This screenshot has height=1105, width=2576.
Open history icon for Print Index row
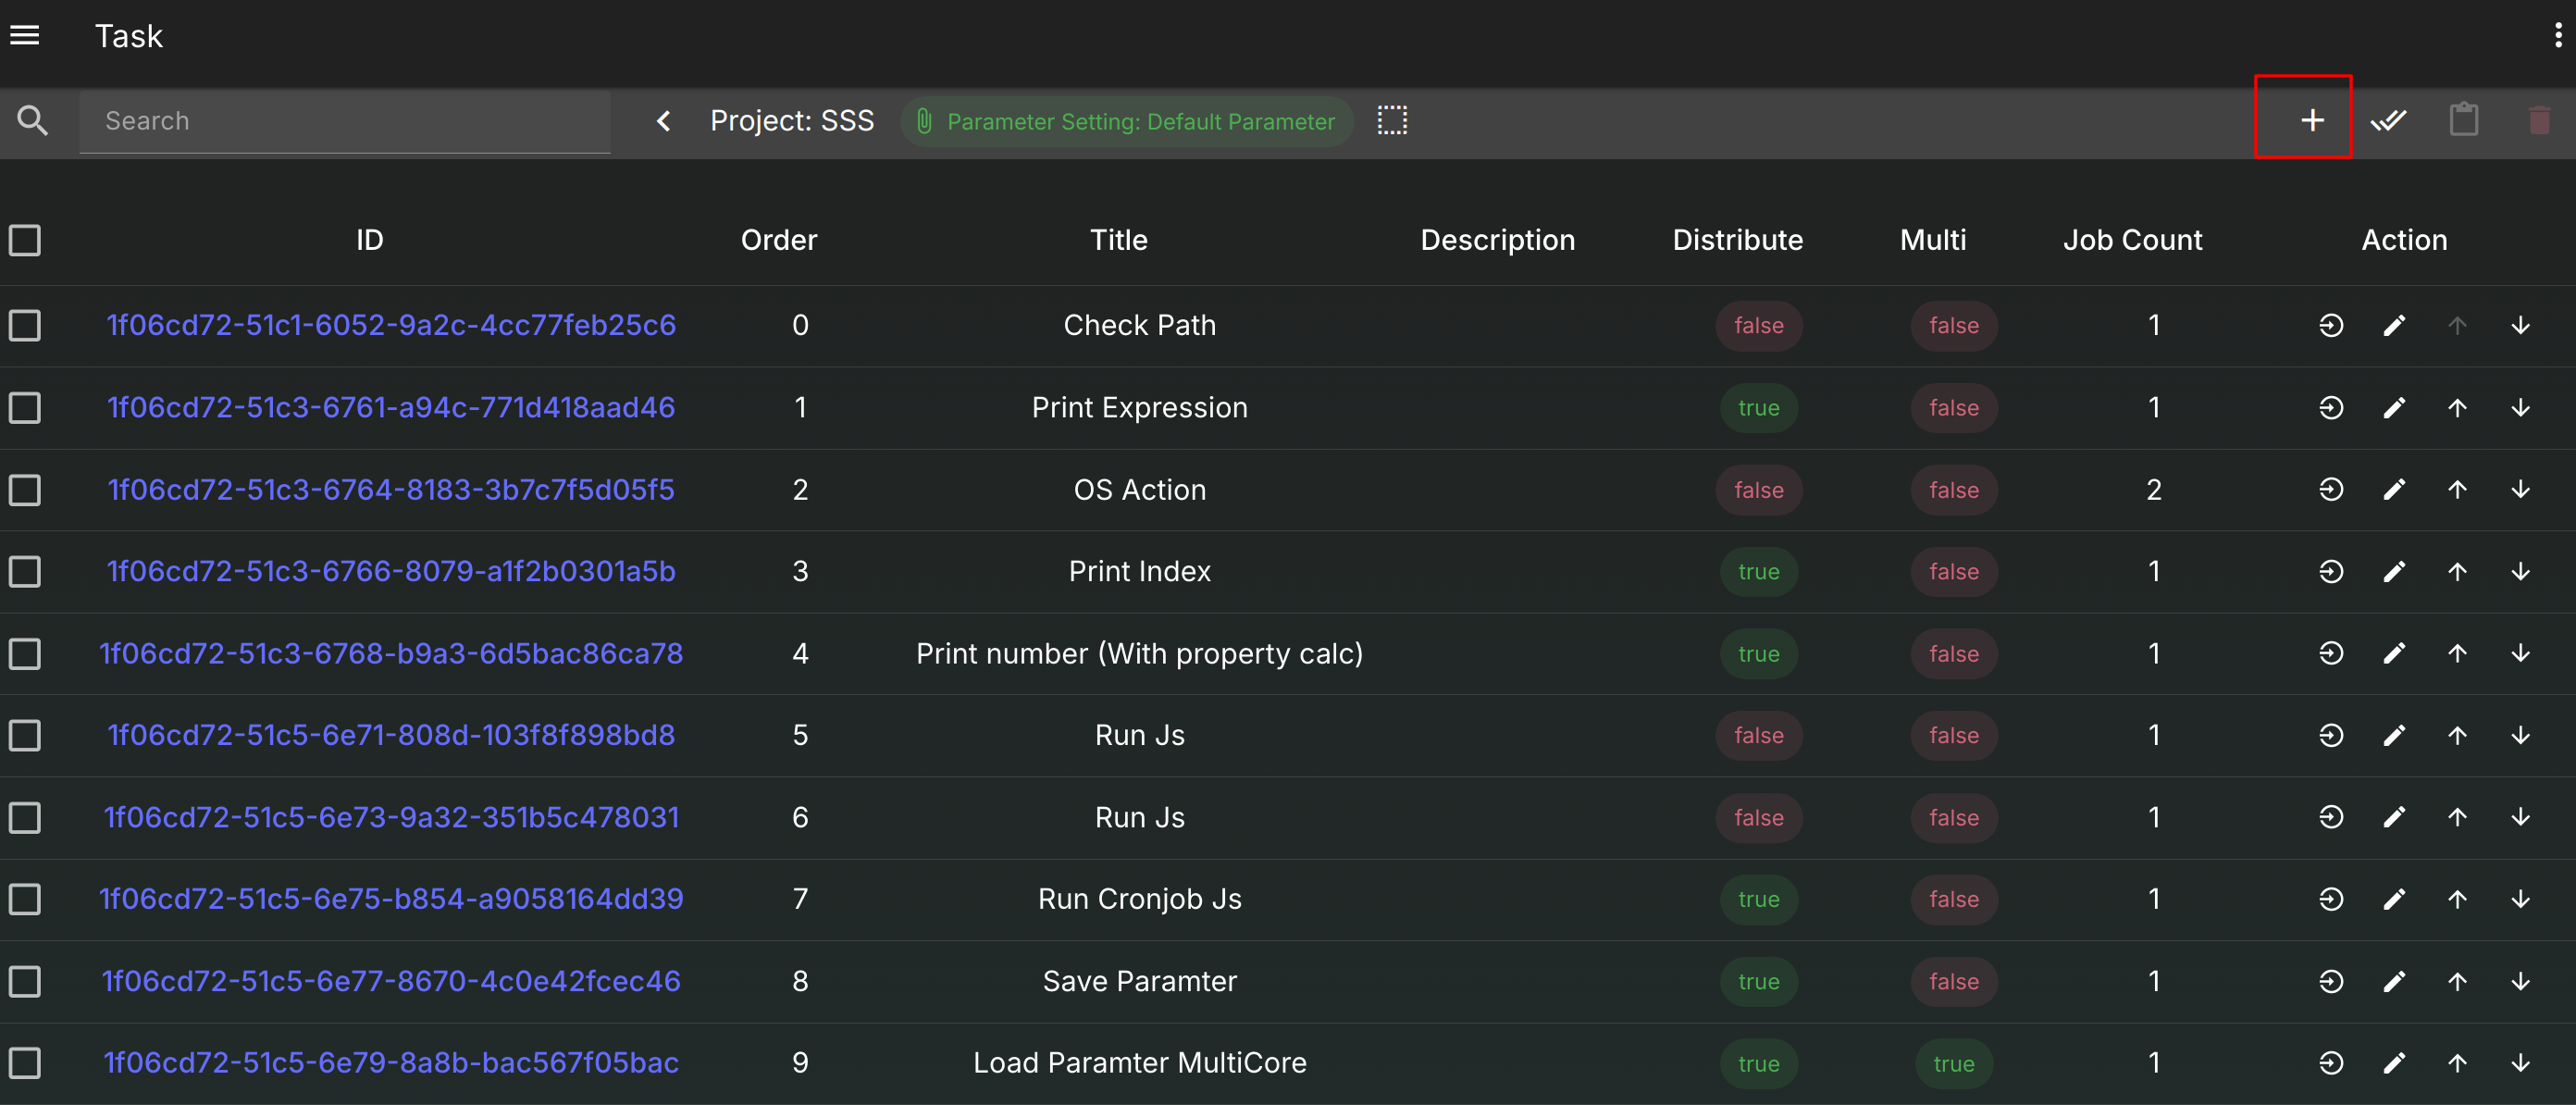[2331, 572]
